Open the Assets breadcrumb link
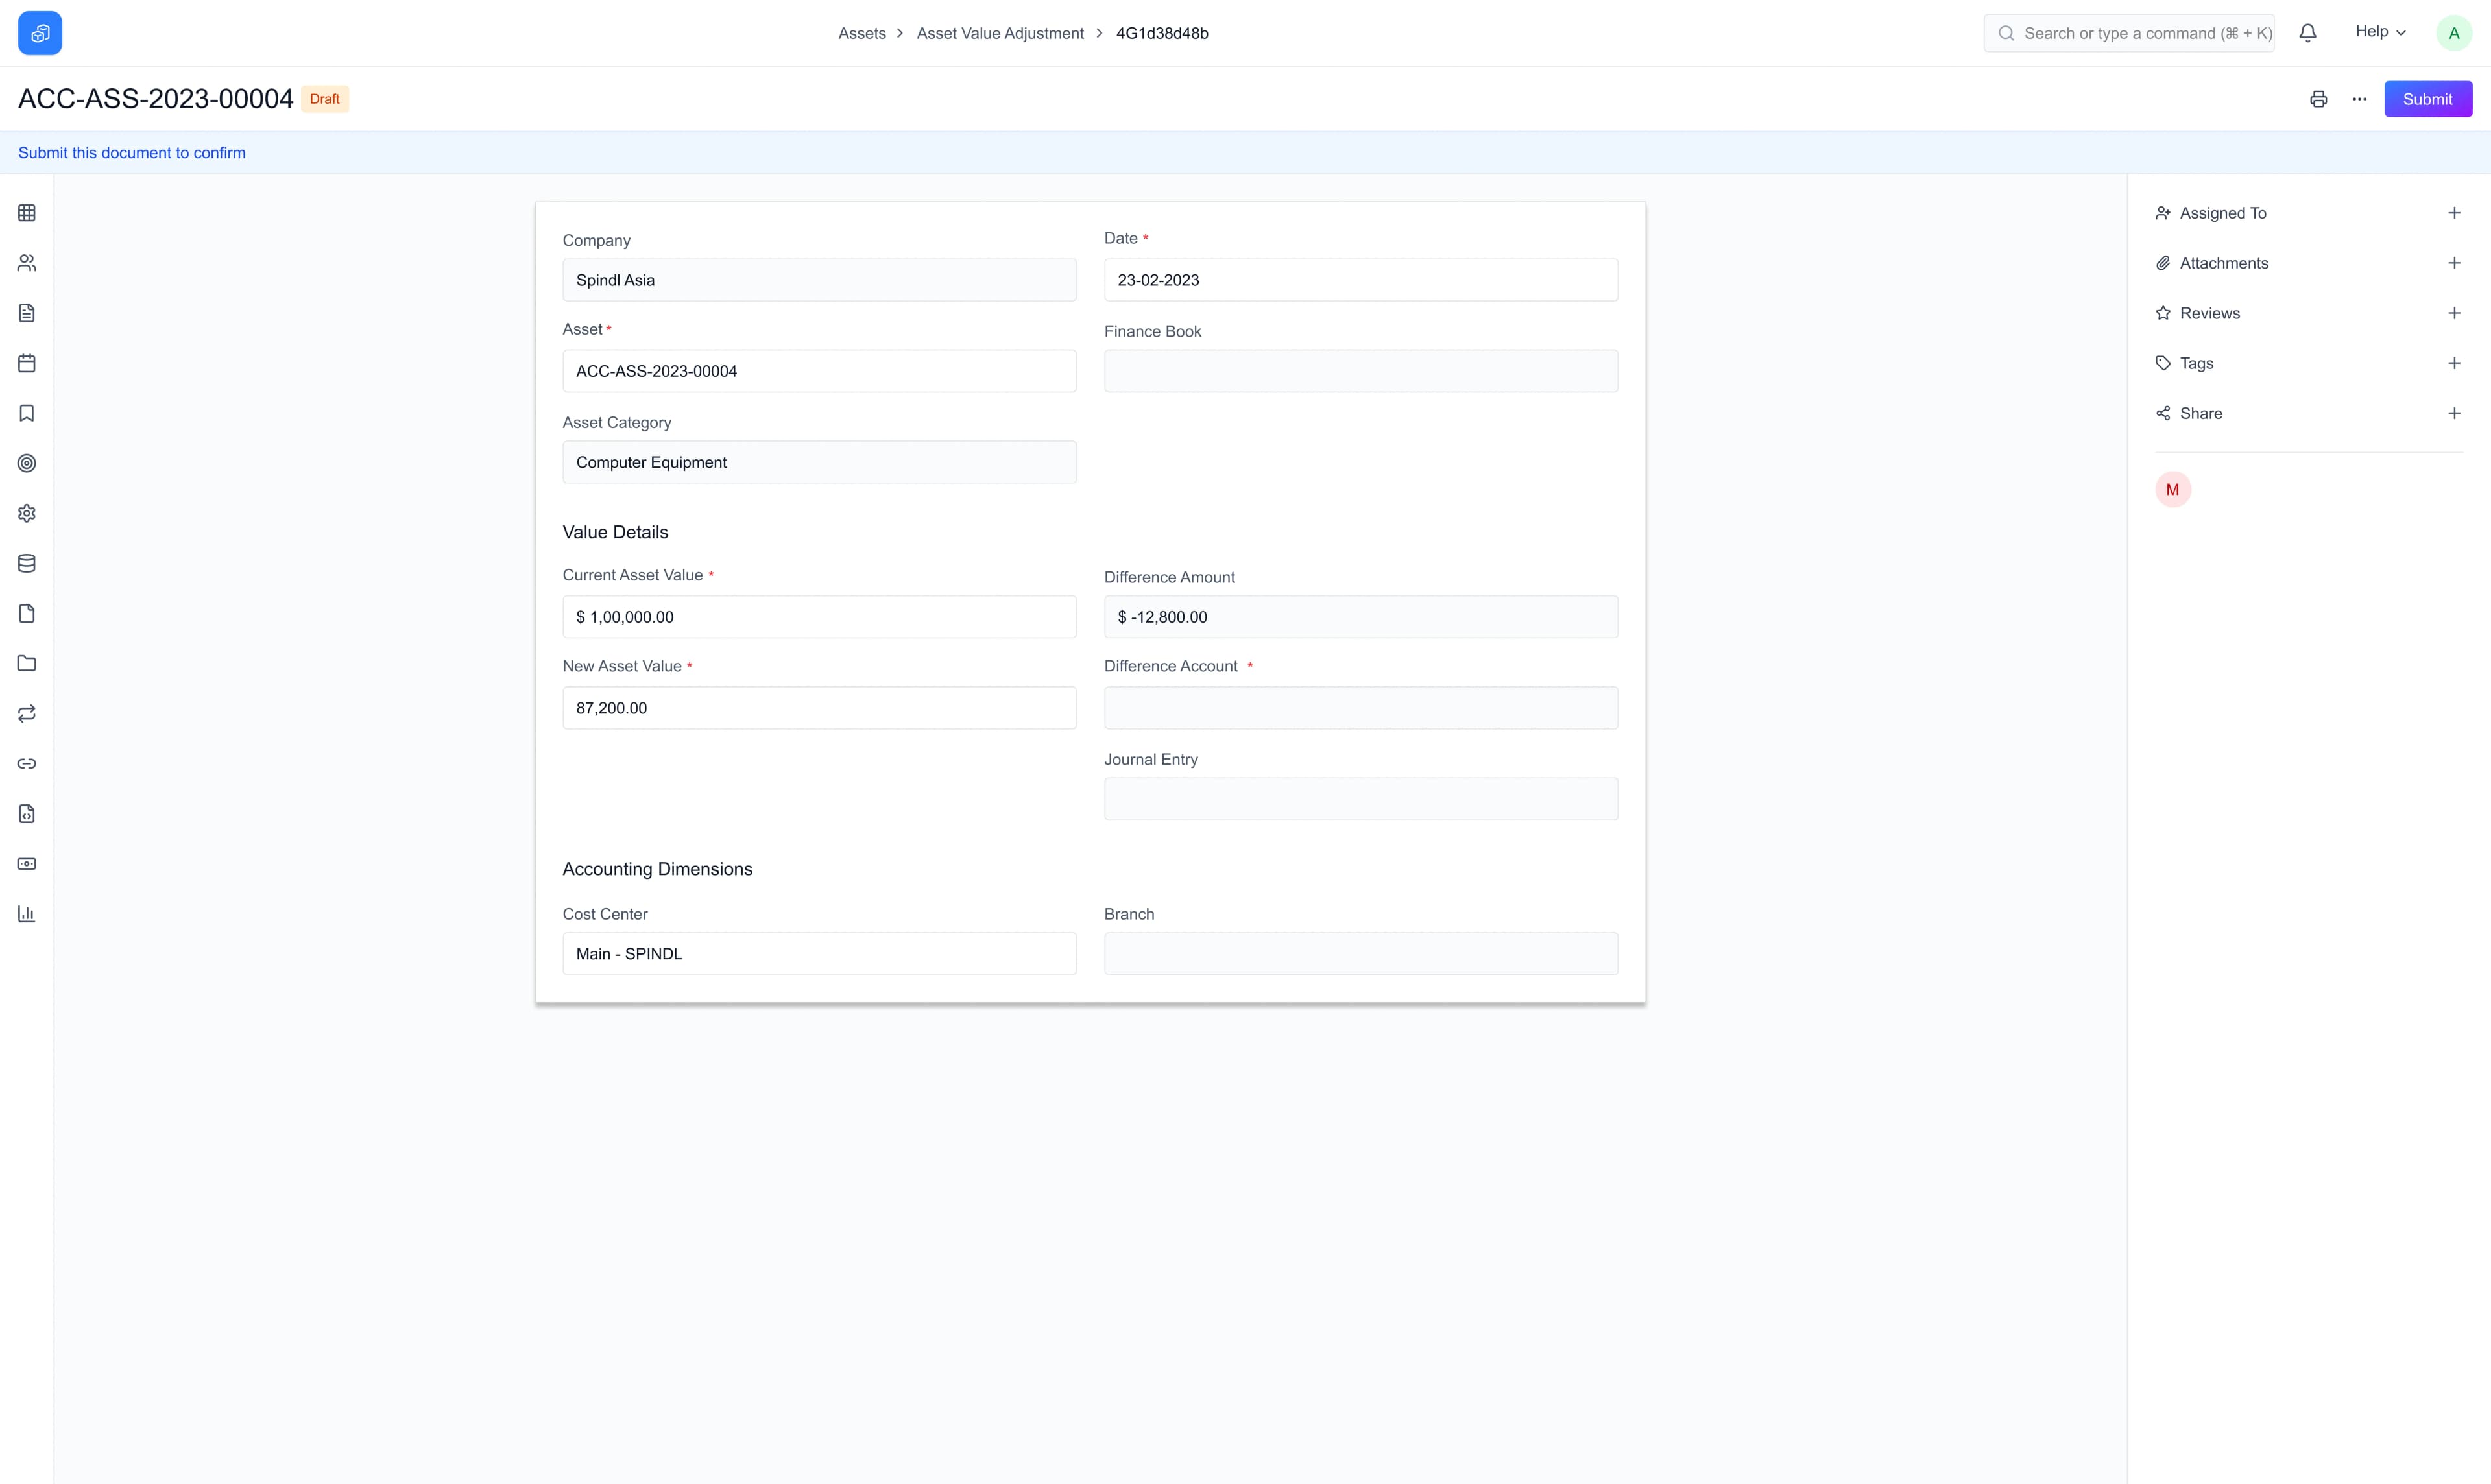This screenshot has width=2491, height=1484. (860, 33)
